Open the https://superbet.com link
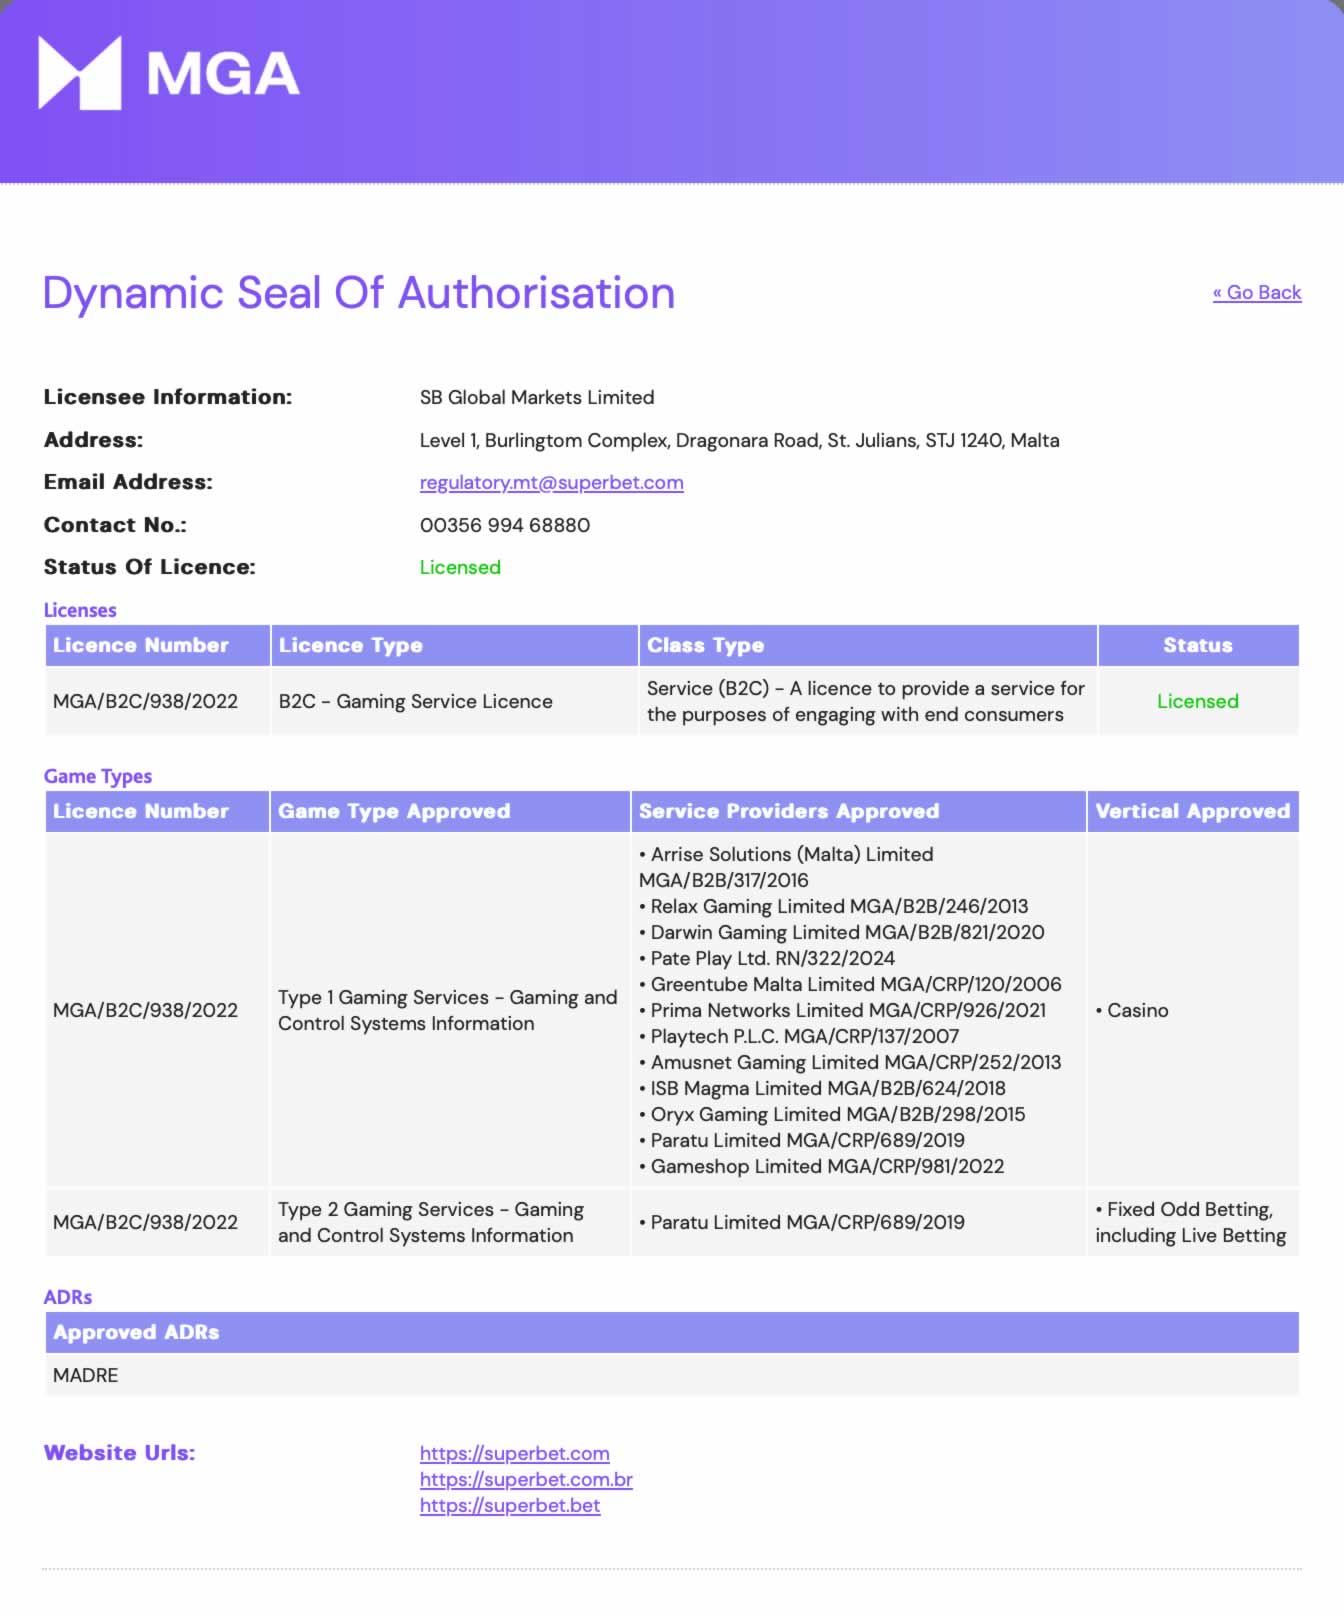Viewport: 1344px width, 1616px height. click(x=514, y=1453)
